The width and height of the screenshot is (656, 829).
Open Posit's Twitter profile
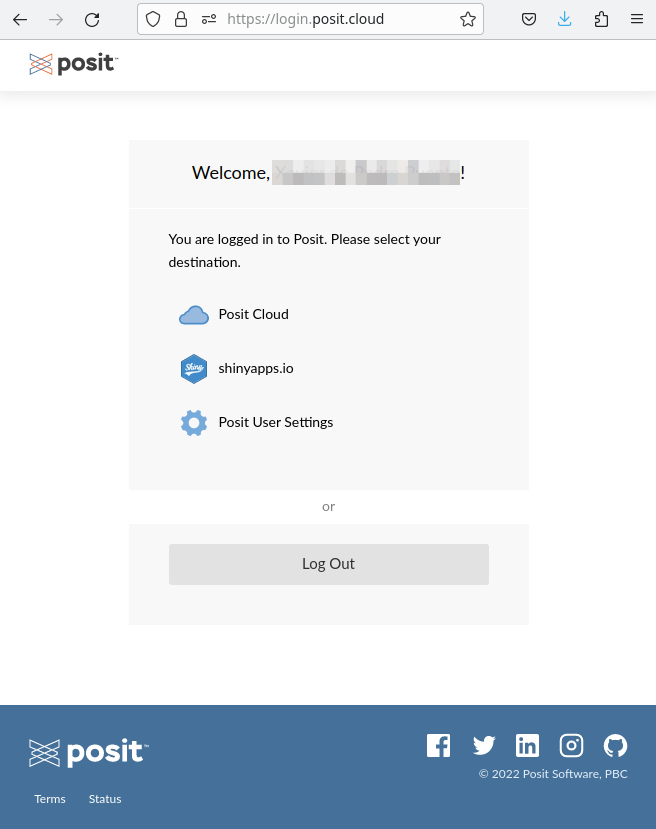(484, 745)
